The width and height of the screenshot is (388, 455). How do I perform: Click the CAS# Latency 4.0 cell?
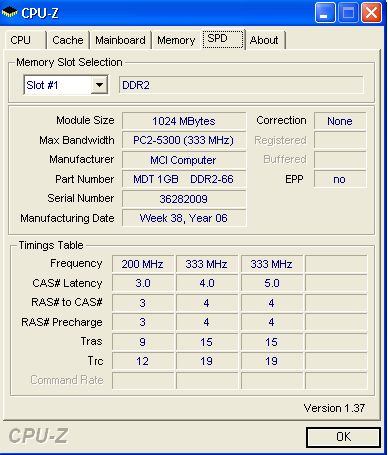(x=207, y=283)
